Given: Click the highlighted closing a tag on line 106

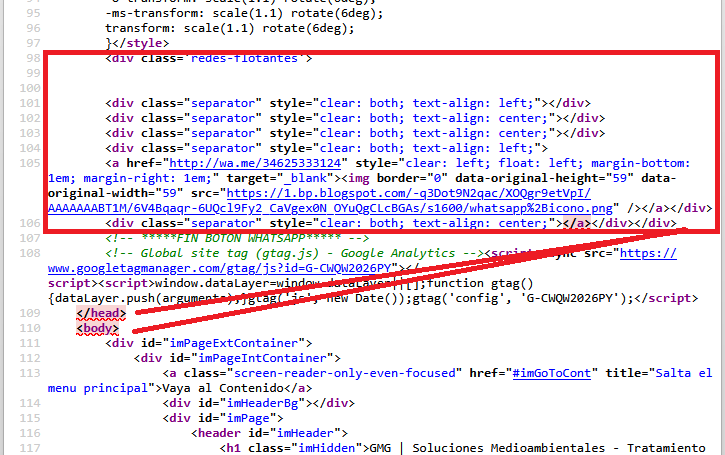Looking at the screenshot, I should (577, 223).
